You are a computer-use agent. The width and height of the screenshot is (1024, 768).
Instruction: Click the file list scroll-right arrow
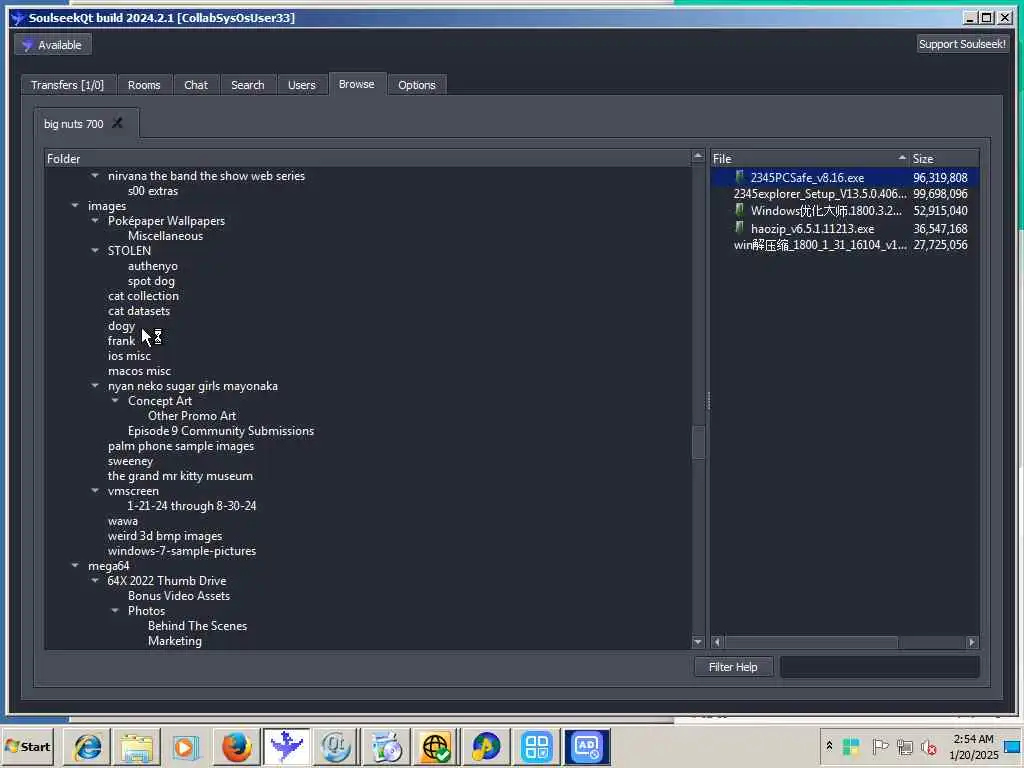pos(972,642)
